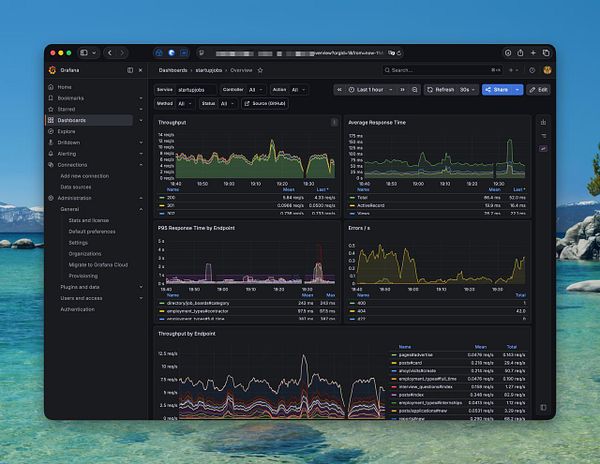Screen dimensions: 600x464
Task: Open Migrate to Grafana Cloud
Action: tap(98, 265)
